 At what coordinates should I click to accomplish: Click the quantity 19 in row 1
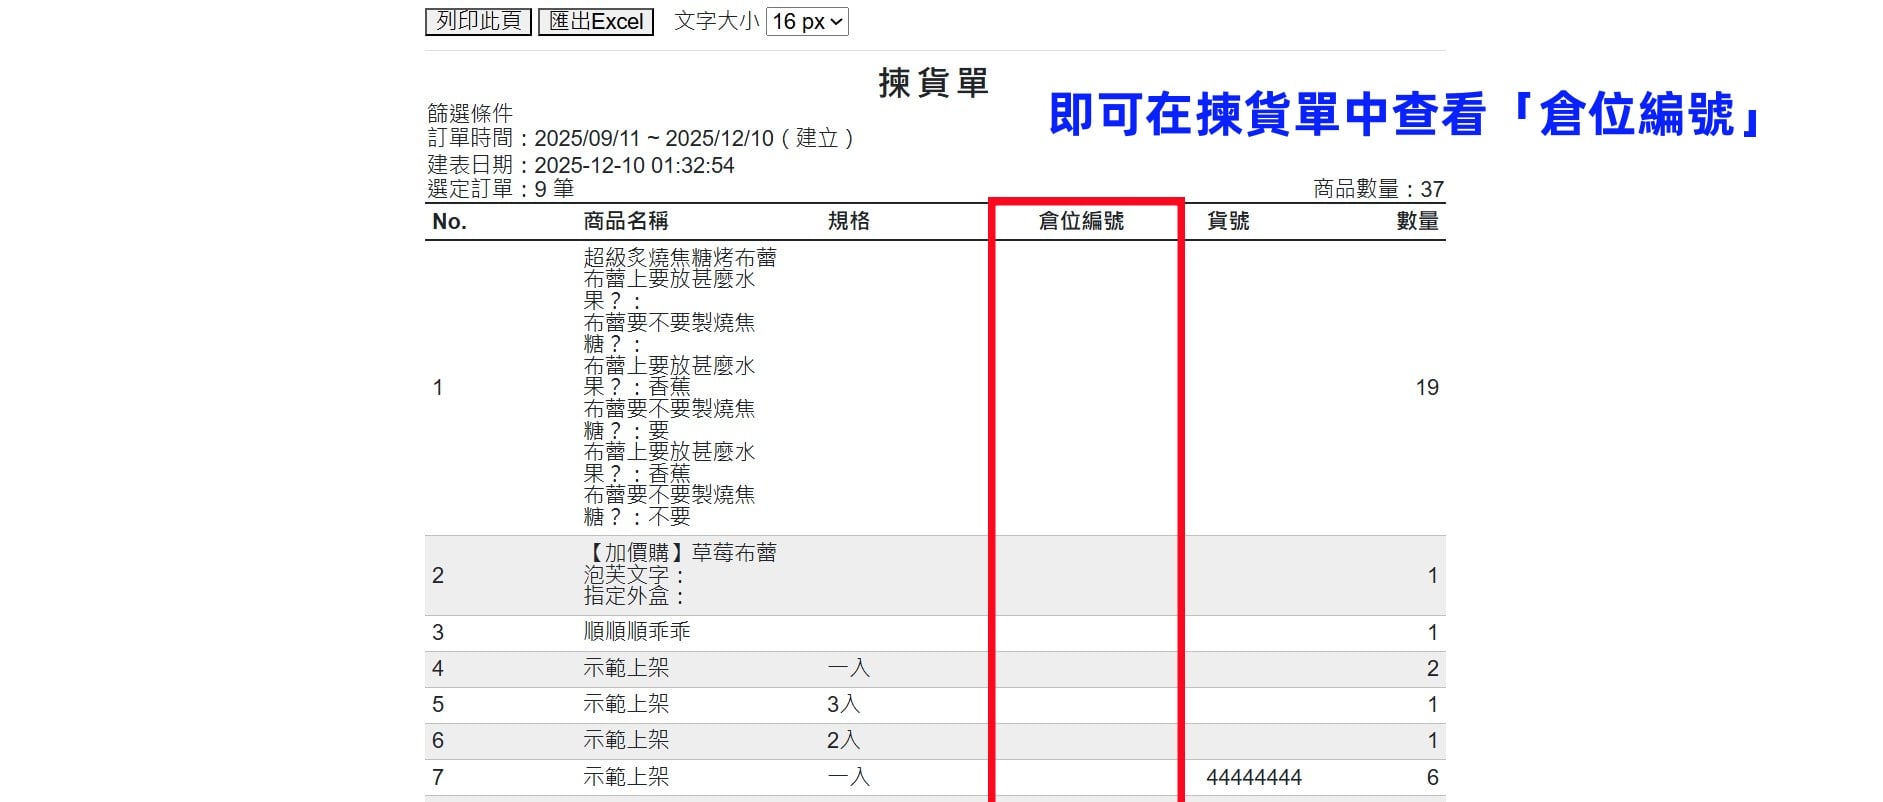click(1427, 388)
